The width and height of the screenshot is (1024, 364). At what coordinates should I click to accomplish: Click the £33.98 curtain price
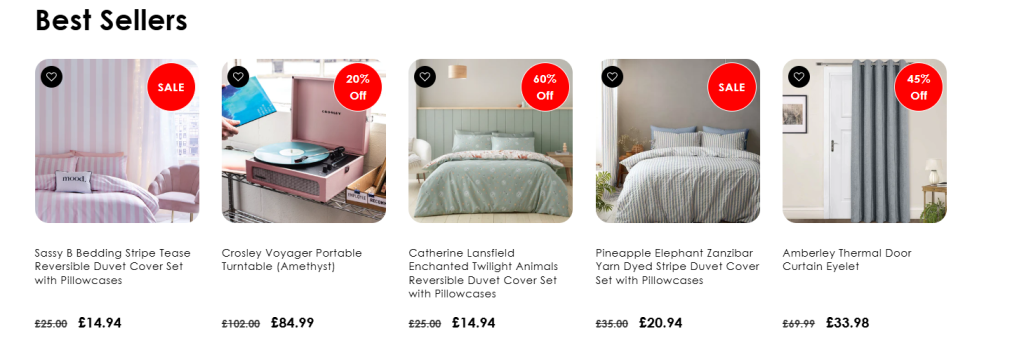tap(848, 323)
